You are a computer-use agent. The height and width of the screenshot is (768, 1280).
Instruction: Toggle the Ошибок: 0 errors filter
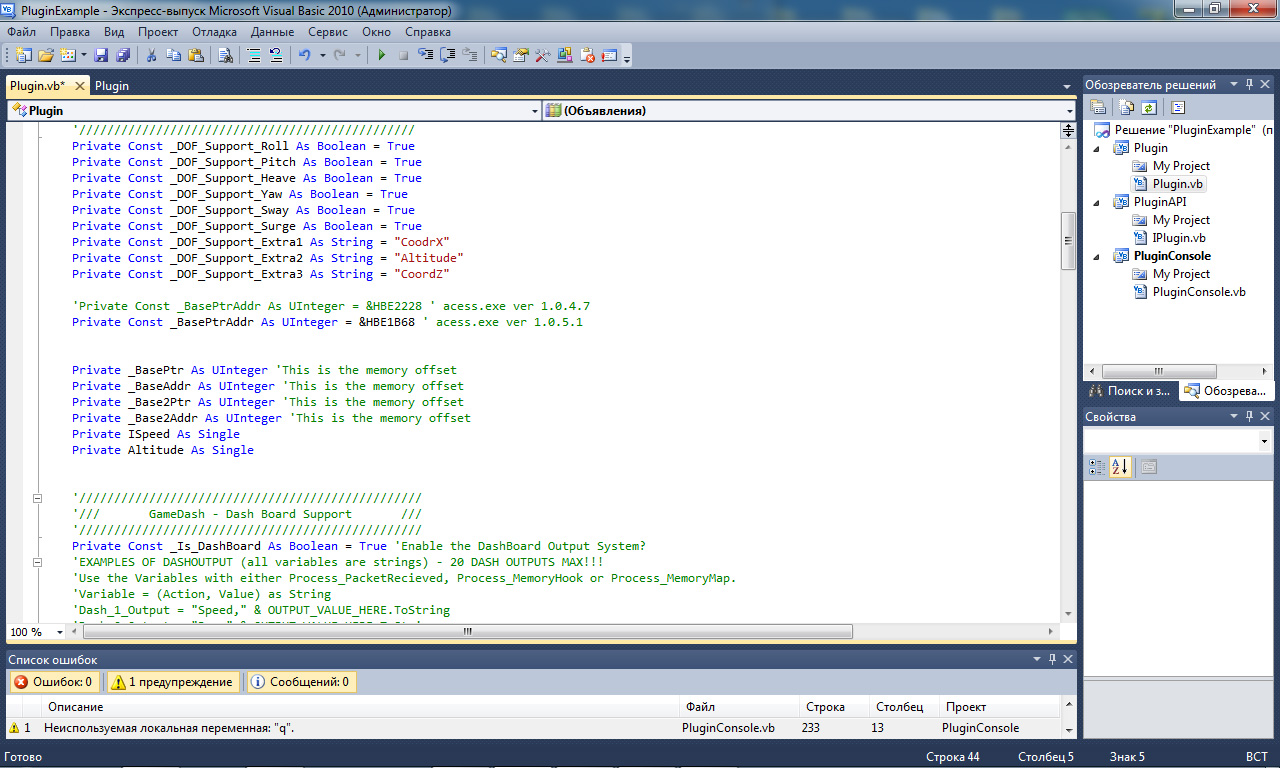[54, 682]
